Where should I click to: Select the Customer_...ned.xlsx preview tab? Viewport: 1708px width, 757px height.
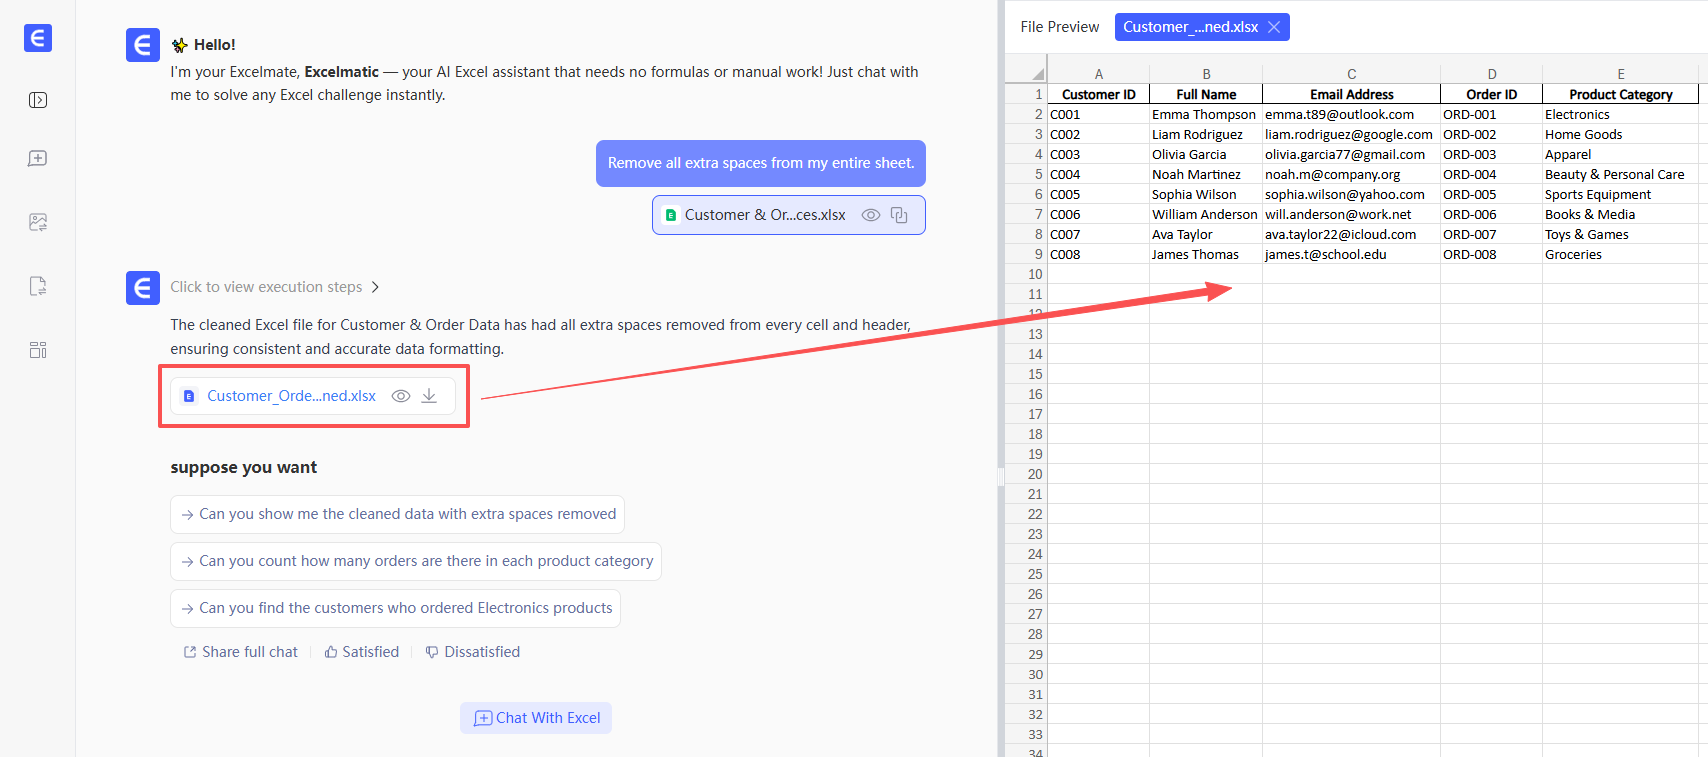point(1189,27)
